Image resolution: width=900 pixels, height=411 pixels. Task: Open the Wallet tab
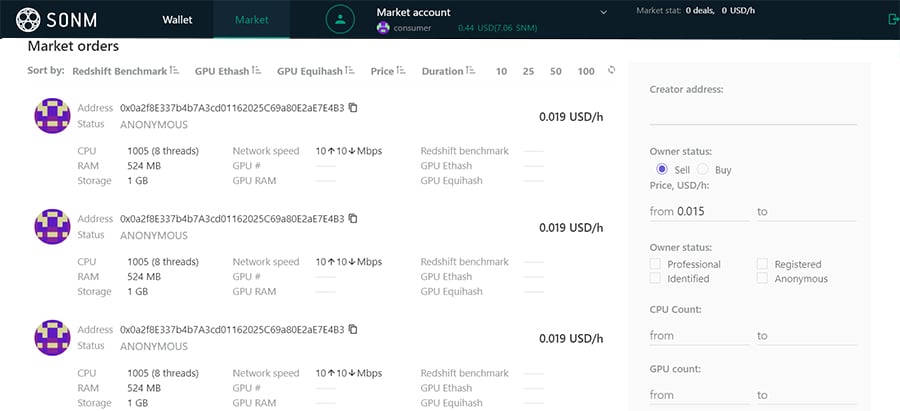177,19
